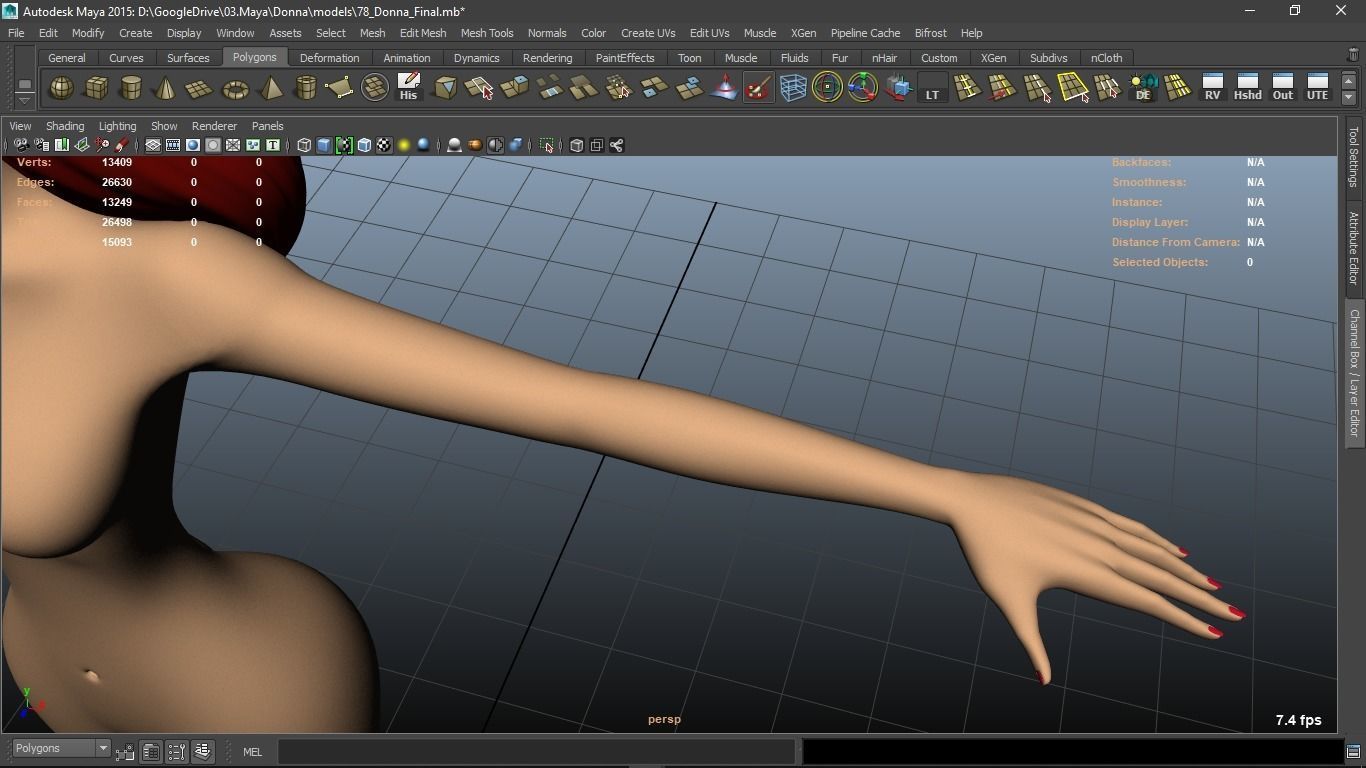
Task: Create a polygon cube from shelf
Action: pos(96,88)
